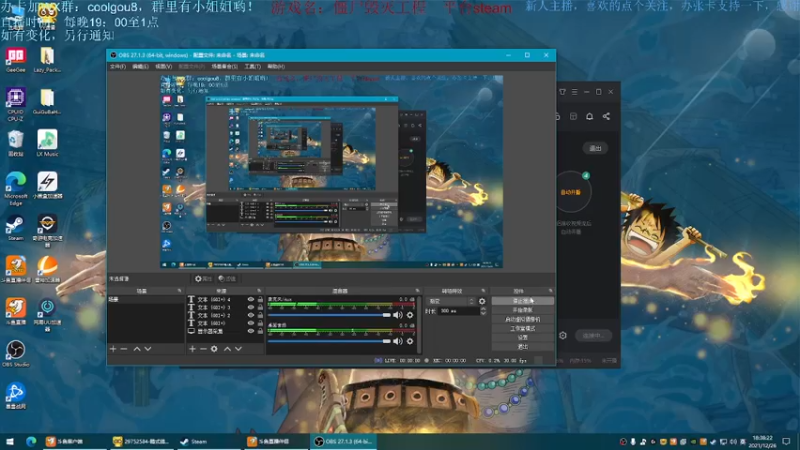
Task: Open the 编辑(E) menu
Action: tap(140, 67)
